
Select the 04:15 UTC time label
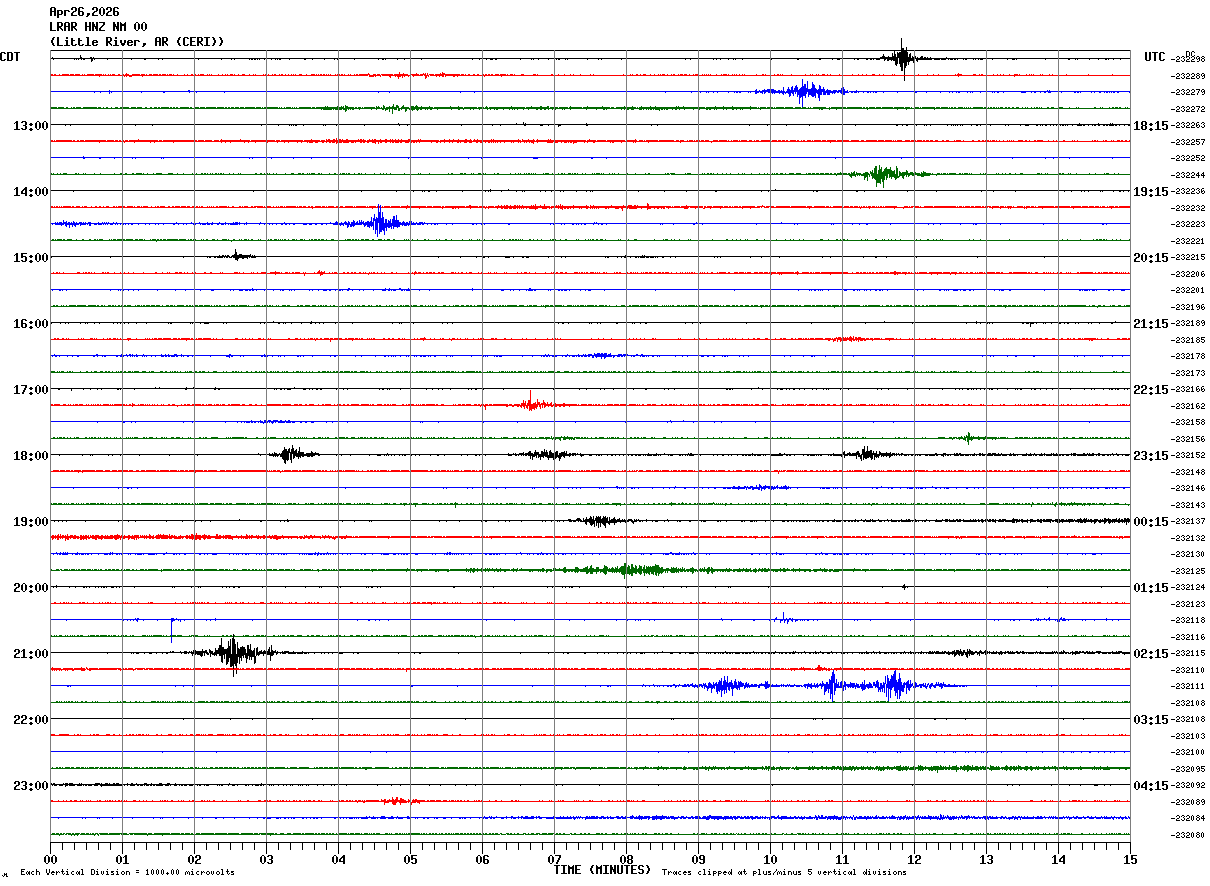1151,786
